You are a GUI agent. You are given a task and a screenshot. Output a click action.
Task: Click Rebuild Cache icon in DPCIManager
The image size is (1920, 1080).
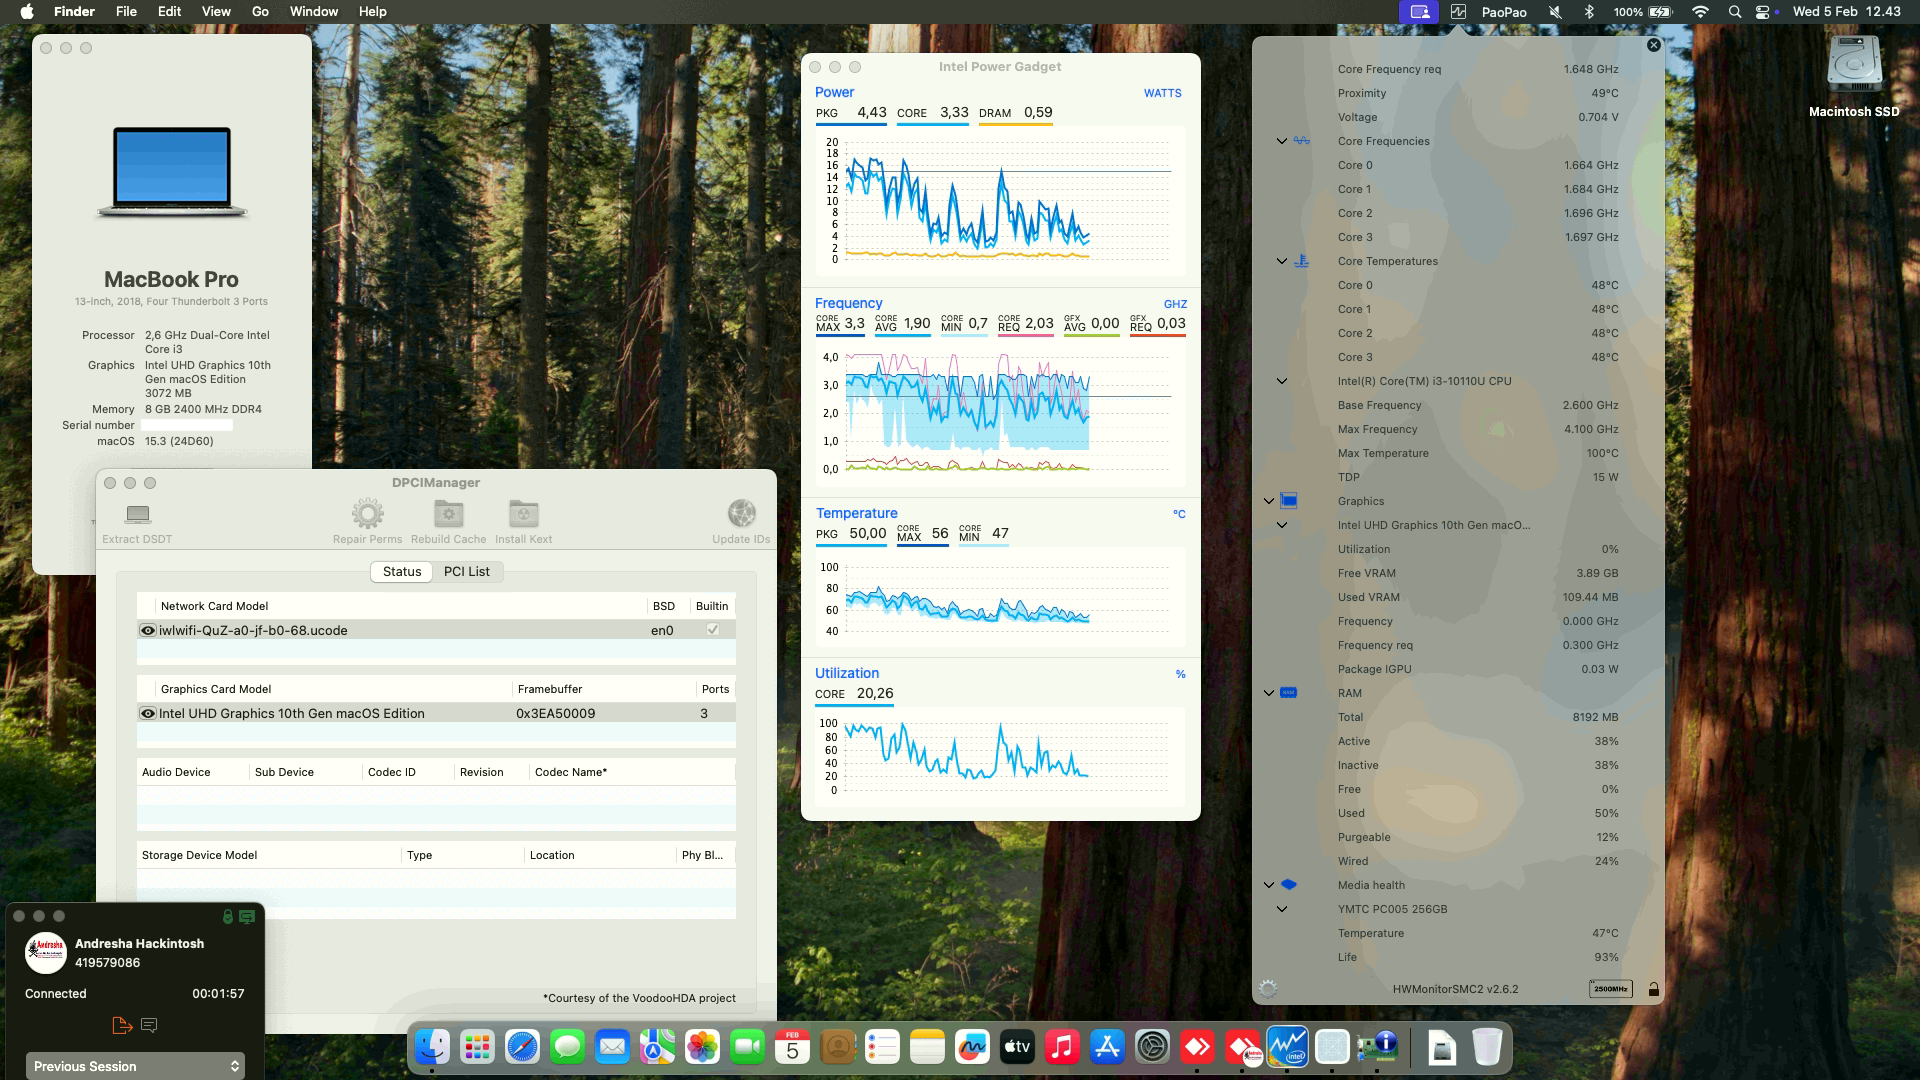click(448, 514)
